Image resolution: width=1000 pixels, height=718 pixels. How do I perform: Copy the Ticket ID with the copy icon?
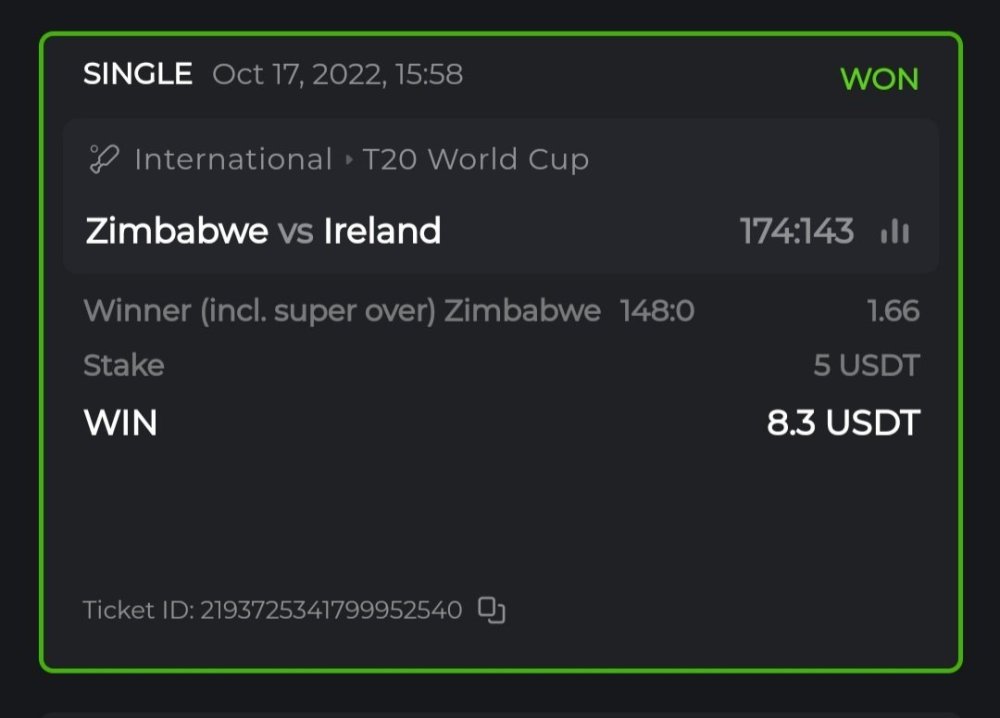(x=491, y=610)
